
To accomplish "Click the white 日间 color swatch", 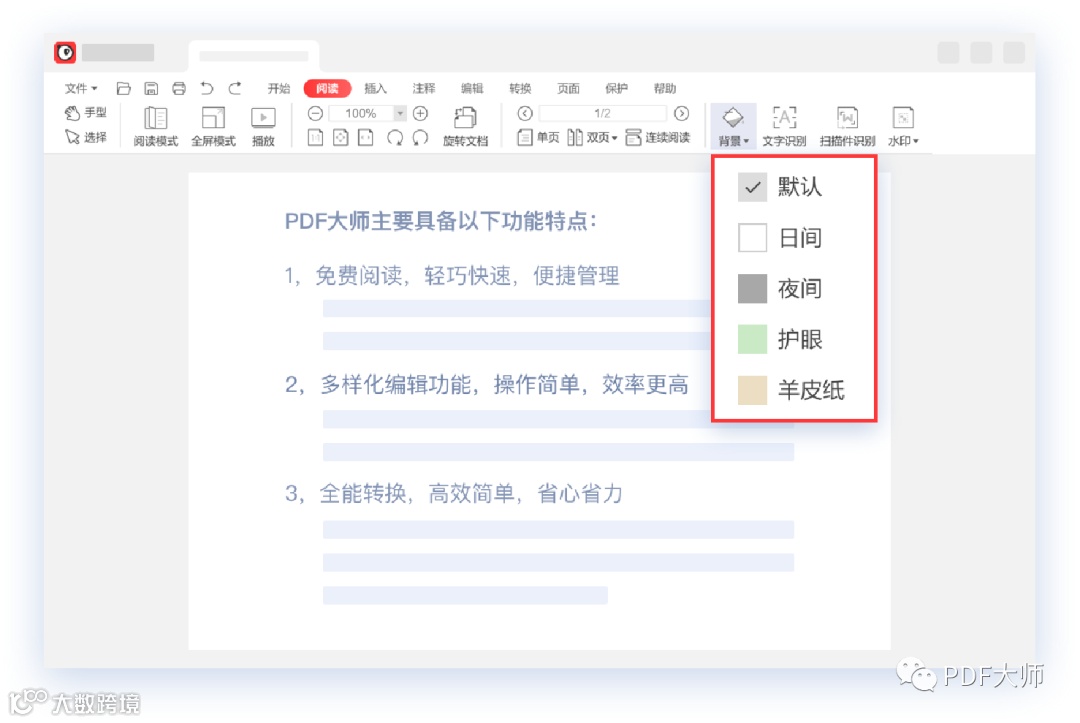I will (x=752, y=238).
